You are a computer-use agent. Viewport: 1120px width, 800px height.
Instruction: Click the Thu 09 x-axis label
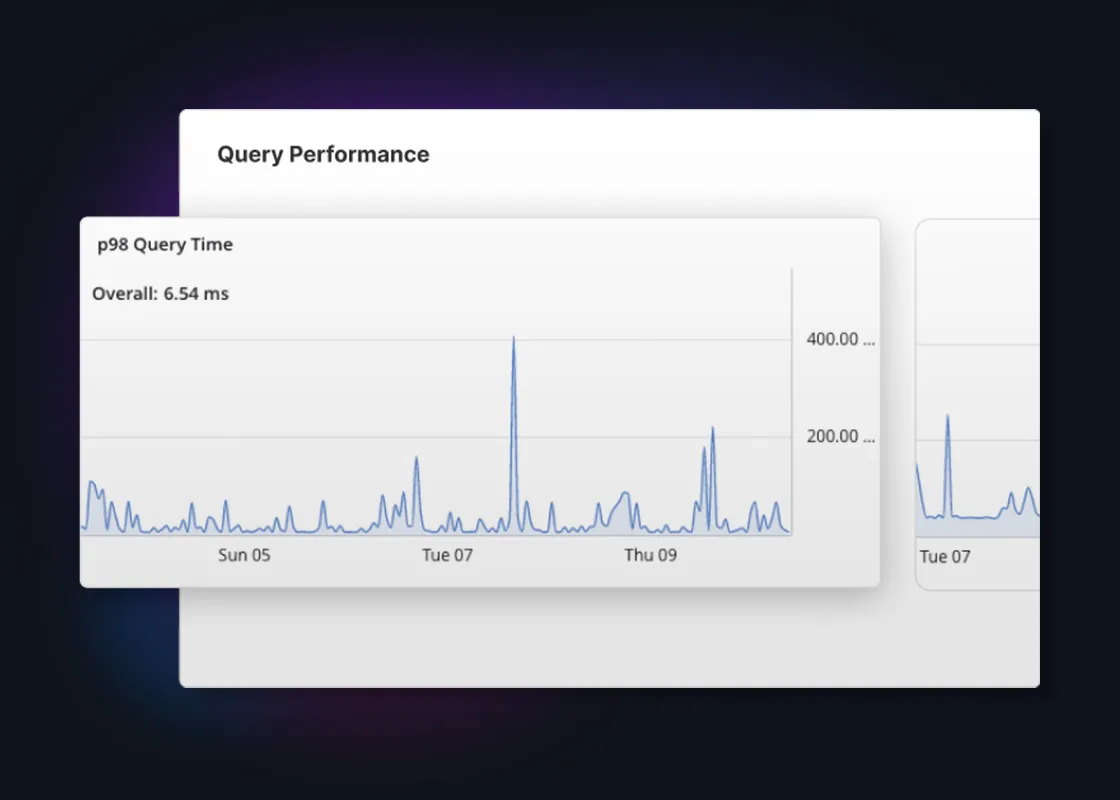650,555
